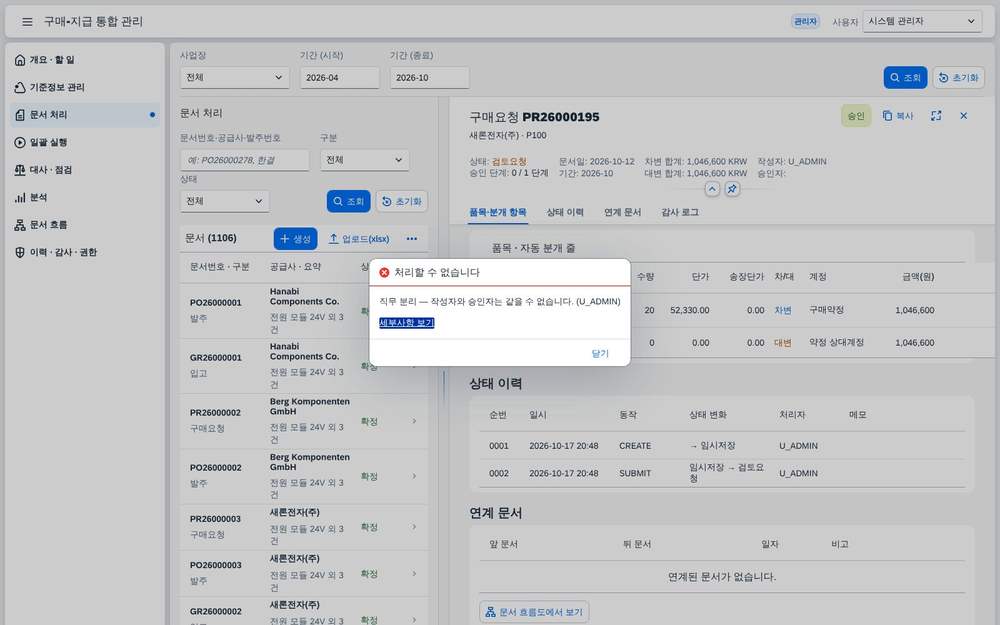Image resolution: width=1000 pixels, height=625 pixels.
Task: Click 조회 button in 문서 처리 panel
Action: click(x=348, y=202)
